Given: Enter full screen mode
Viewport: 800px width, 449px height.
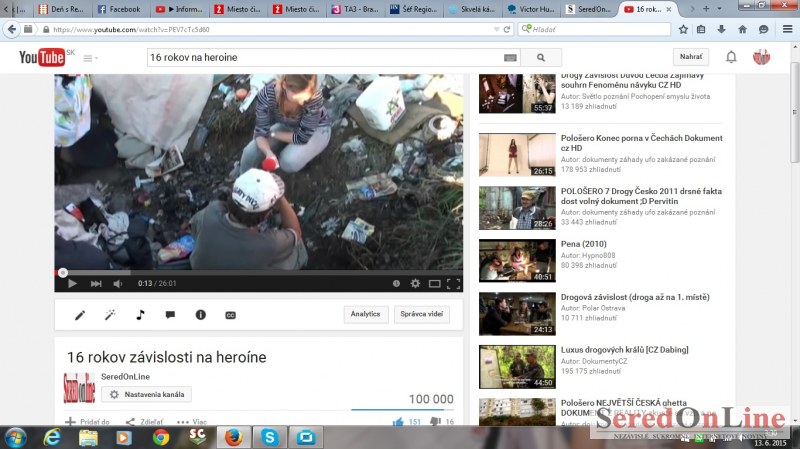Looking at the screenshot, I should [453, 284].
